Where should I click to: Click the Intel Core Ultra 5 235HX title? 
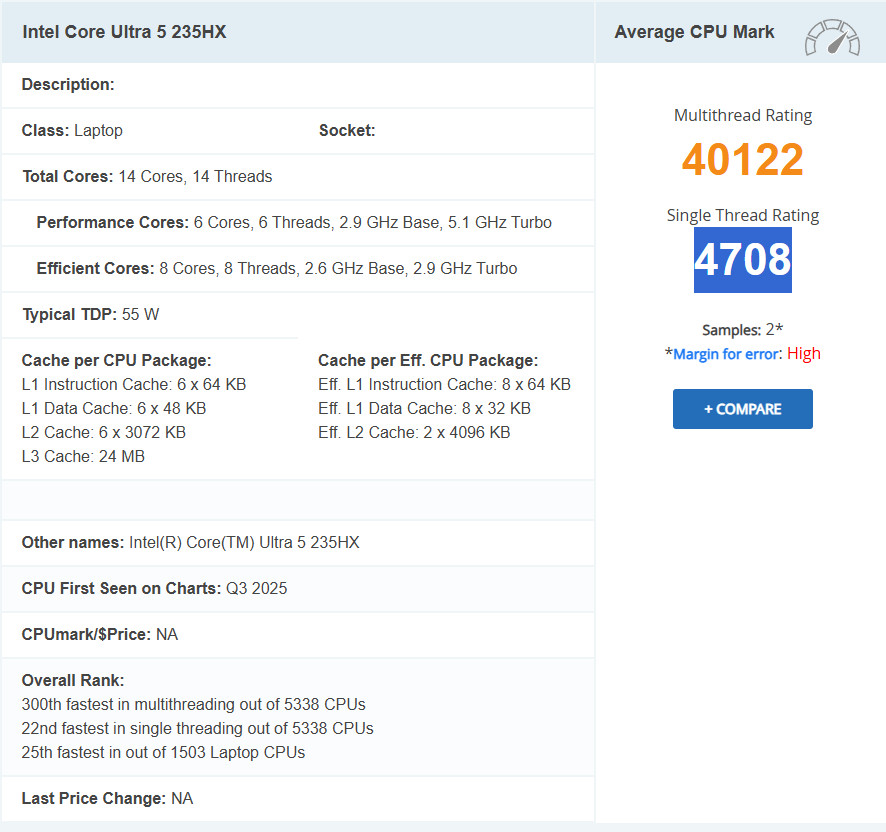(x=125, y=32)
